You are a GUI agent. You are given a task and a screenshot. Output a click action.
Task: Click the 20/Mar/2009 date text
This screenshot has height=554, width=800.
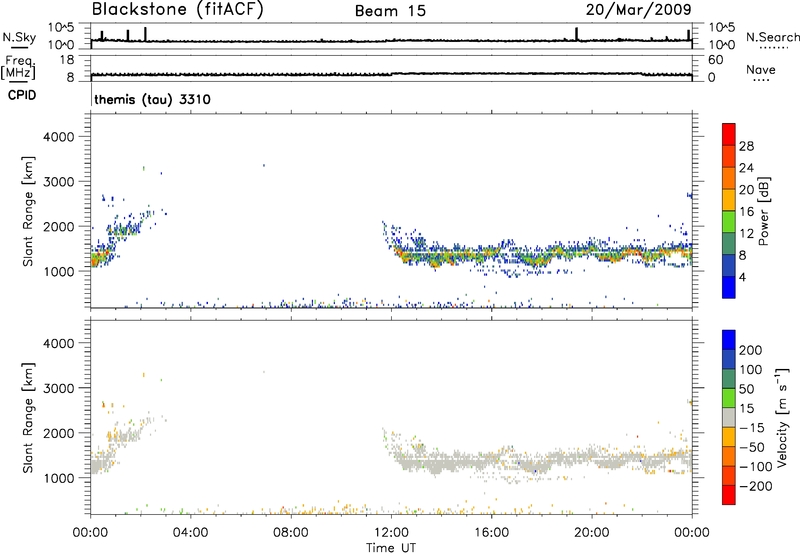pos(638,9)
